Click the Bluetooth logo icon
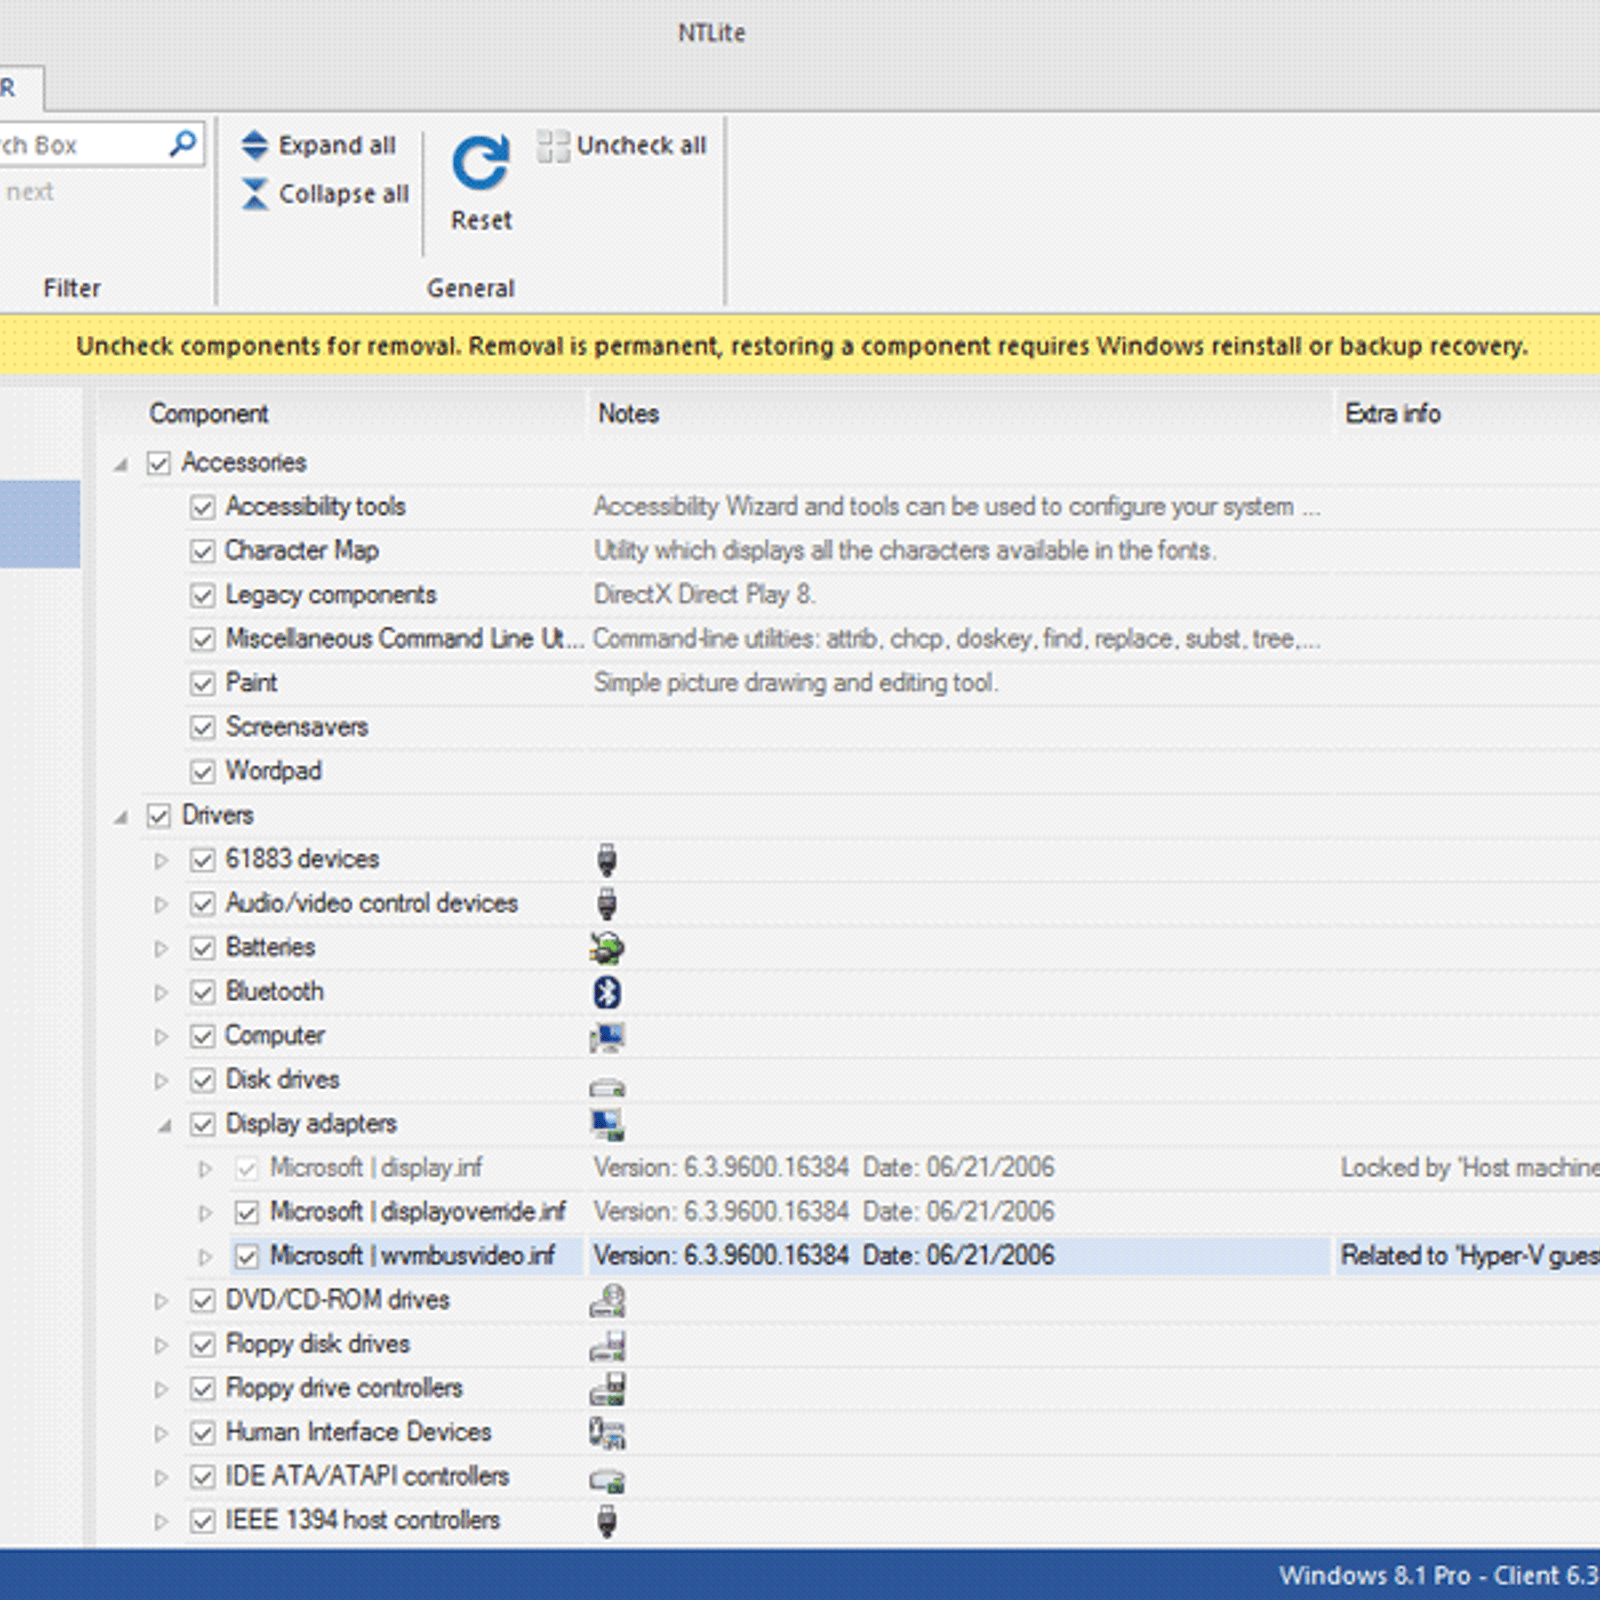 point(607,992)
